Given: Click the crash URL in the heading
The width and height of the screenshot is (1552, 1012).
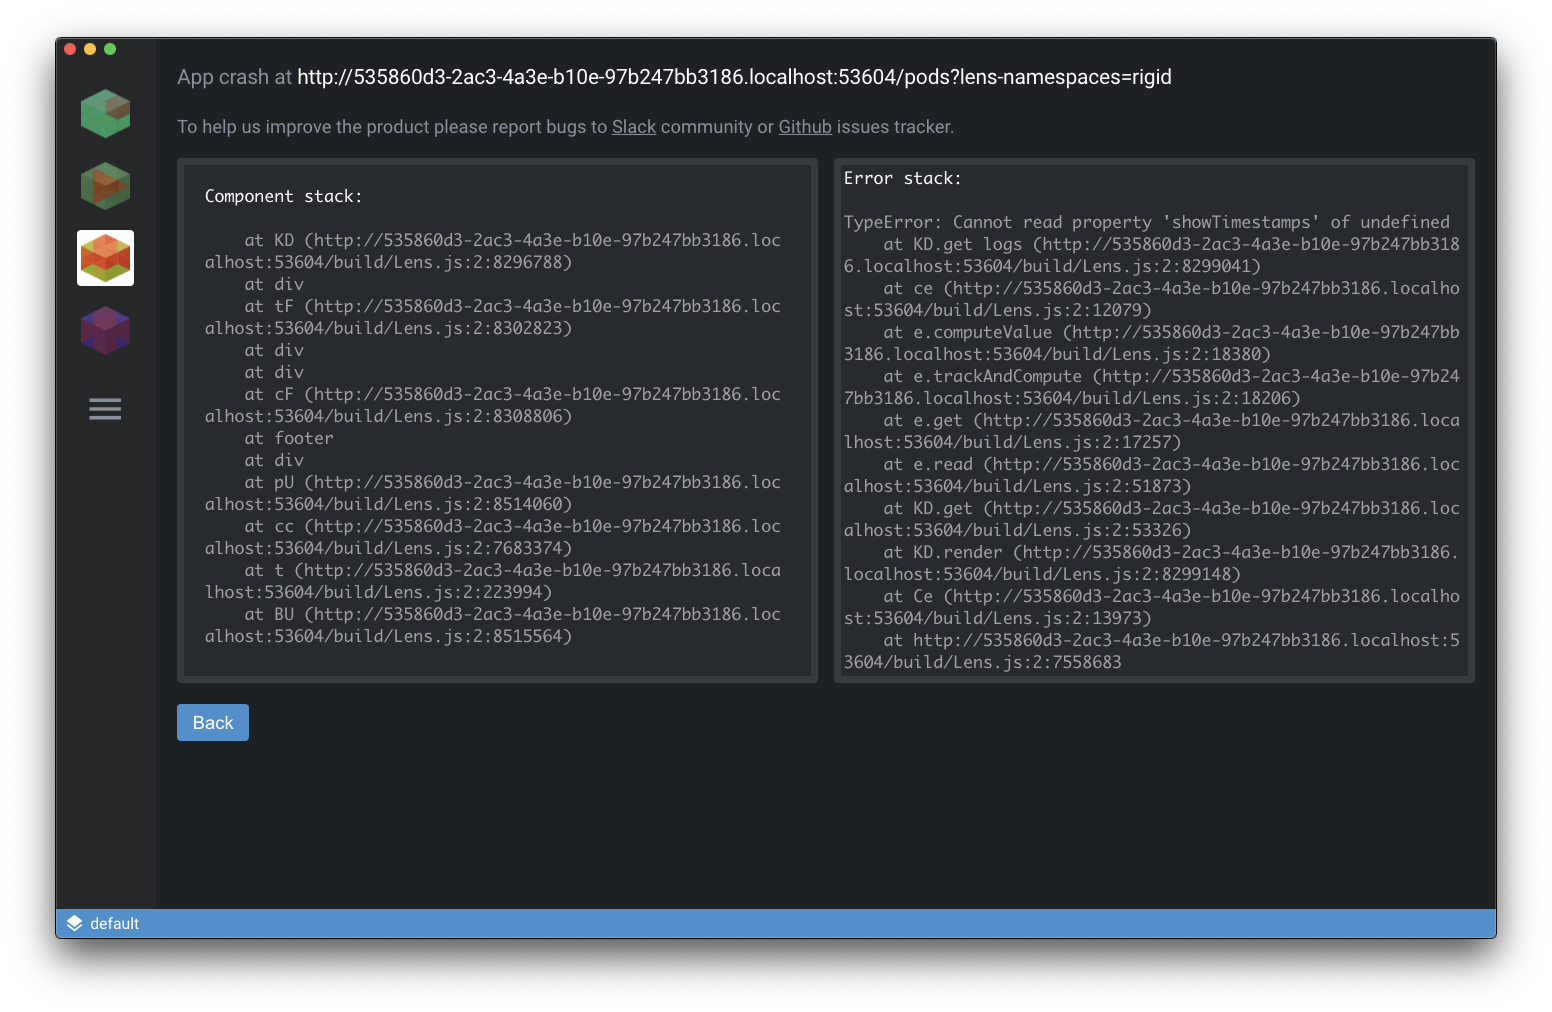Looking at the screenshot, I should [734, 77].
